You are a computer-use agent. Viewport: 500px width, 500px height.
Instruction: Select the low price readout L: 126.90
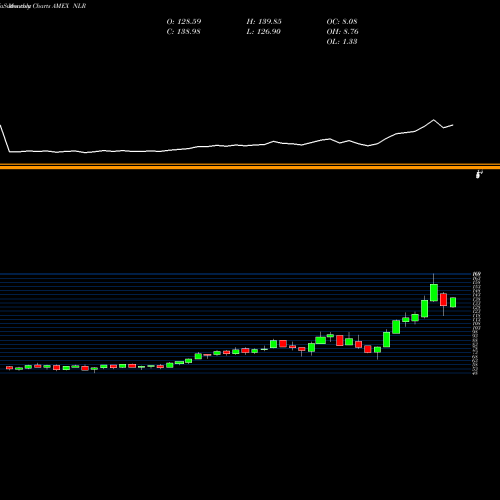coord(263,32)
